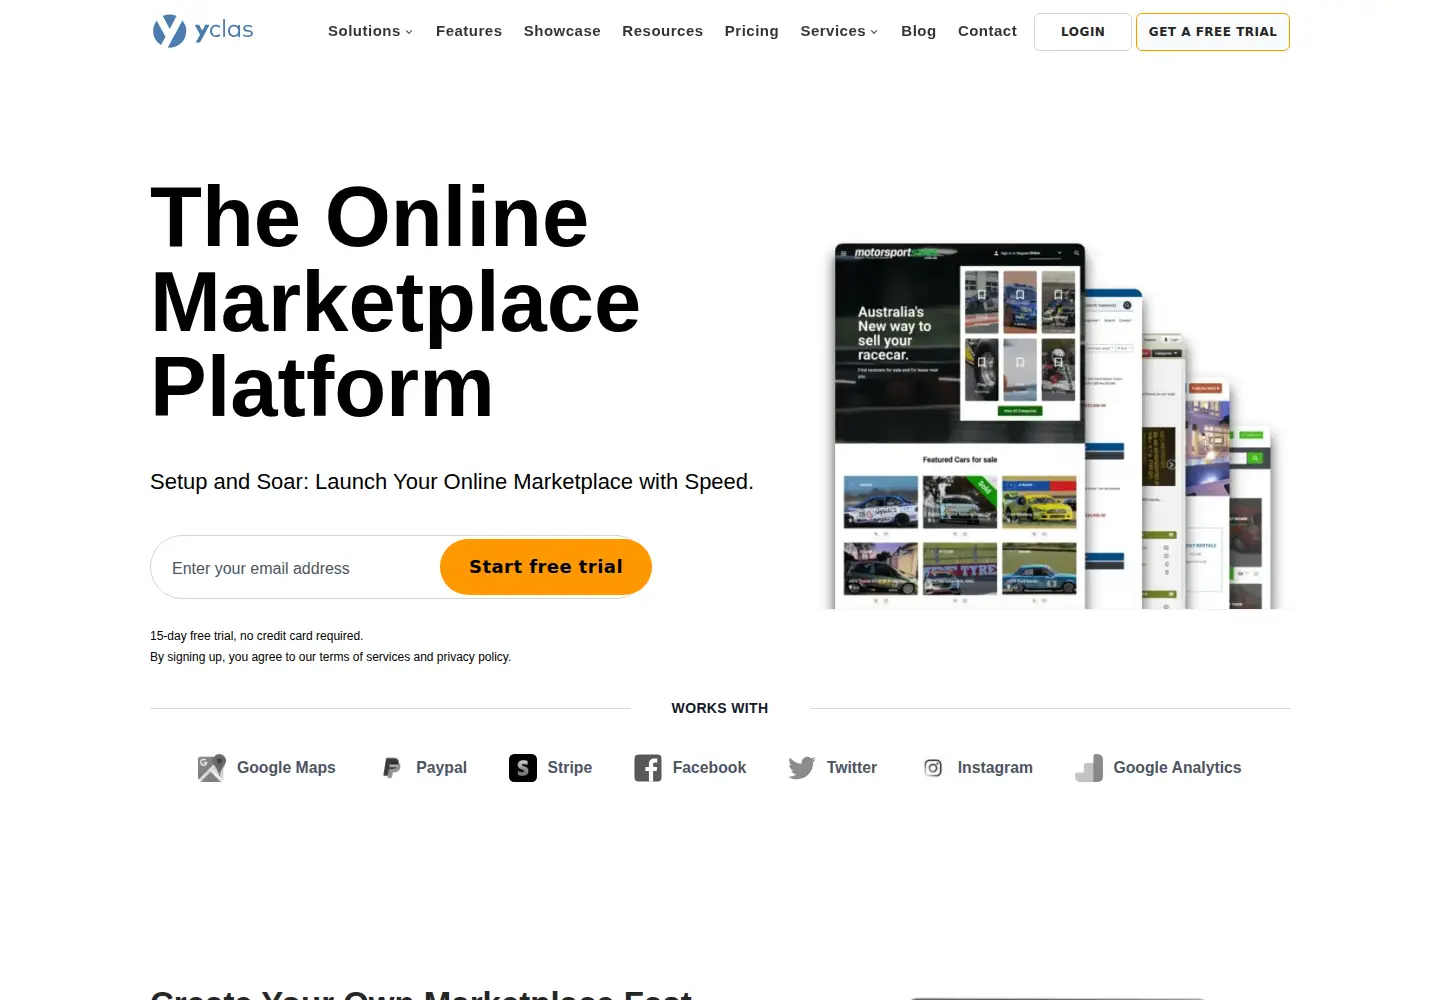Image resolution: width=1440 pixels, height=1000 pixels.
Task: Click the Google Analytics text label
Action: (1177, 768)
